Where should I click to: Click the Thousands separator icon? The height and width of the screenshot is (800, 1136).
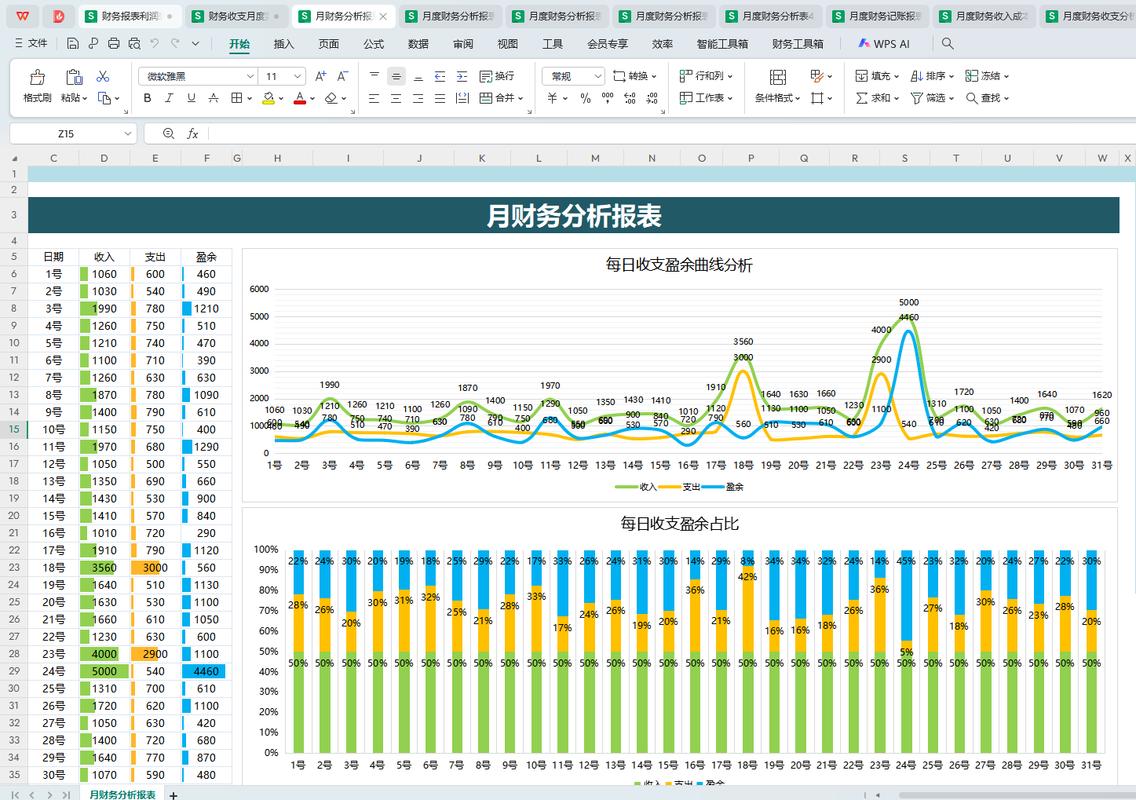[607, 98]
